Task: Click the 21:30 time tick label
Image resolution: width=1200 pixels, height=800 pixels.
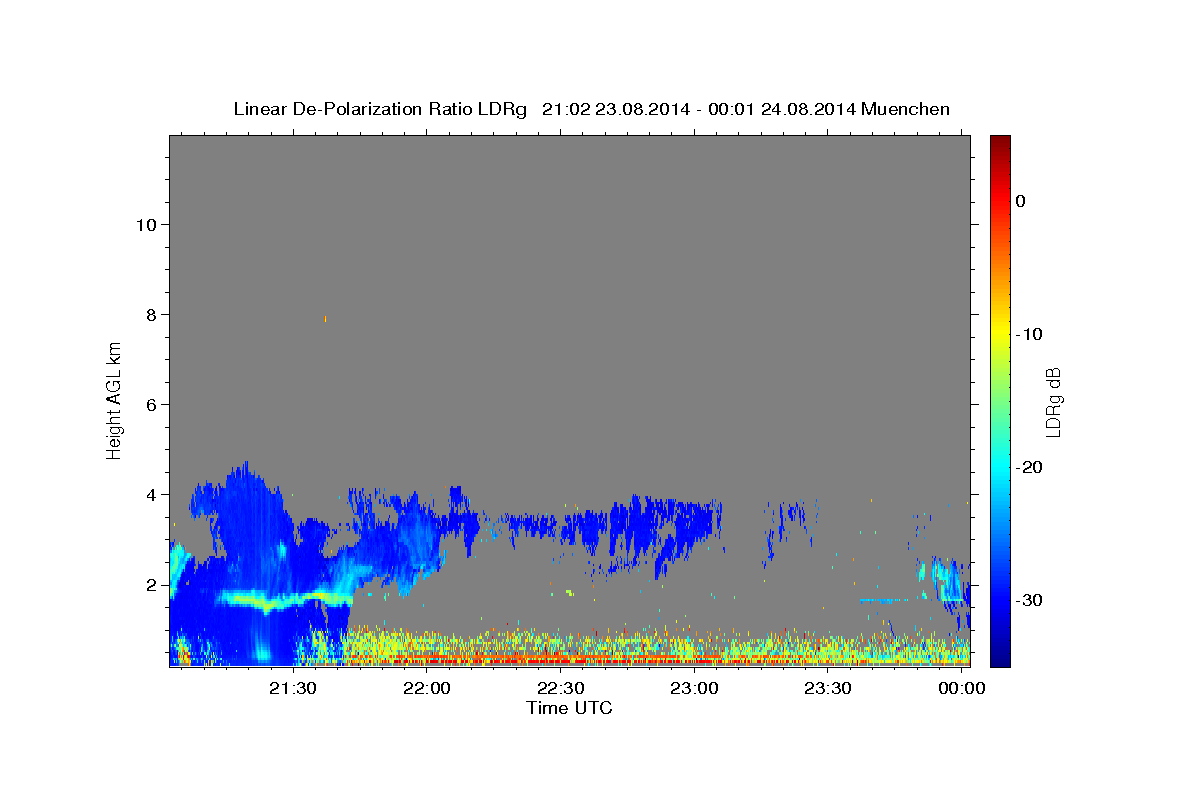Action: [293, 689]
